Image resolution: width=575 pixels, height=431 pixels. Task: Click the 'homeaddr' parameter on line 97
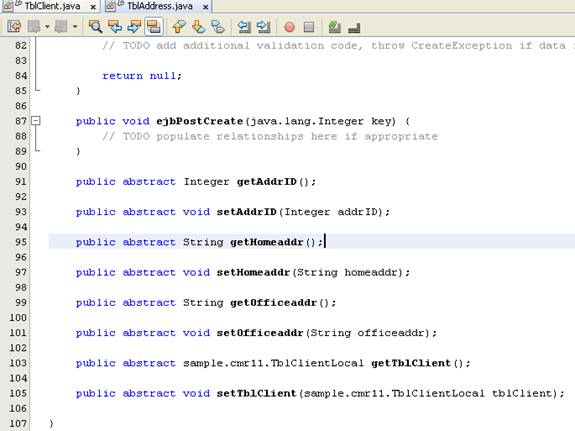point(371,273)
